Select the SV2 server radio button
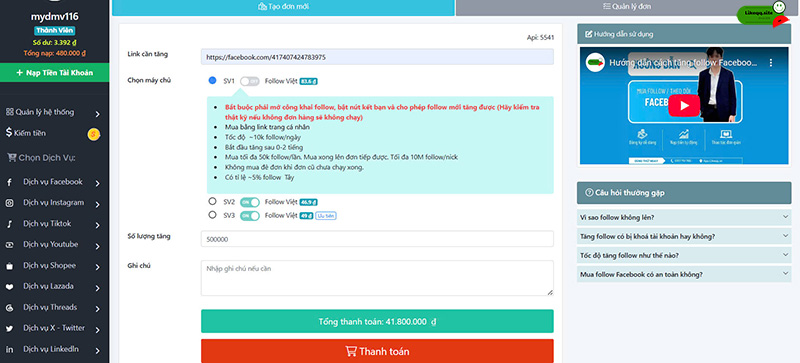 pos(212,202)
